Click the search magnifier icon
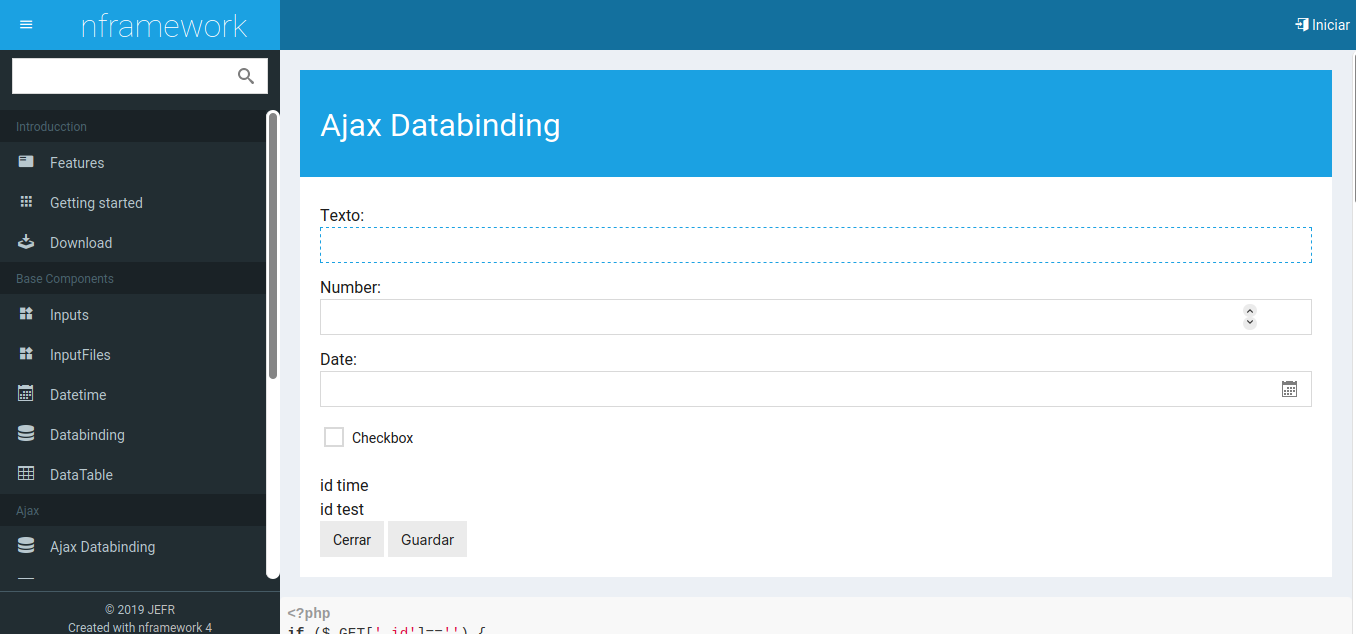 tap(246, 76)
